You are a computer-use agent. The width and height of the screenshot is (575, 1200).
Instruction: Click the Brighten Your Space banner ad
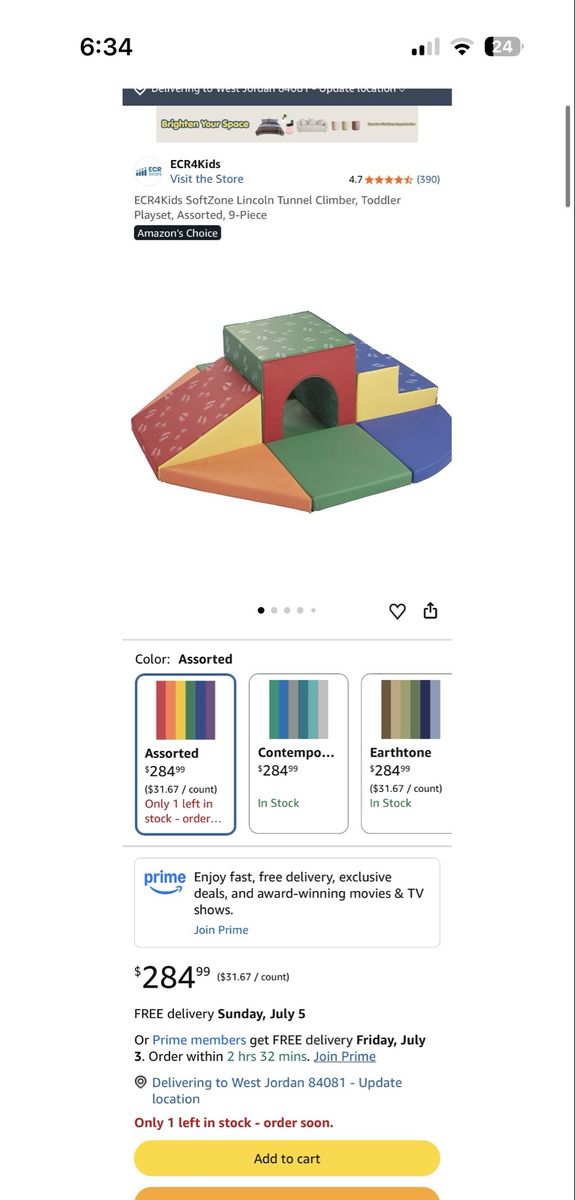pos(287,125)
